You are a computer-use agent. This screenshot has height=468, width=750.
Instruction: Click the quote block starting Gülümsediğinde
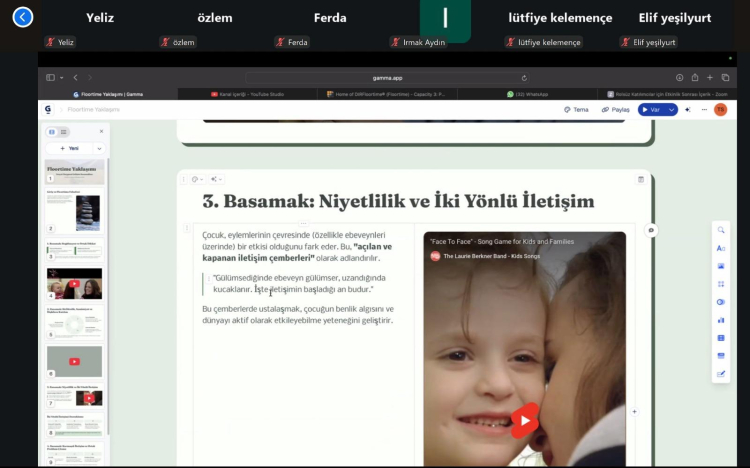[299, 284]
